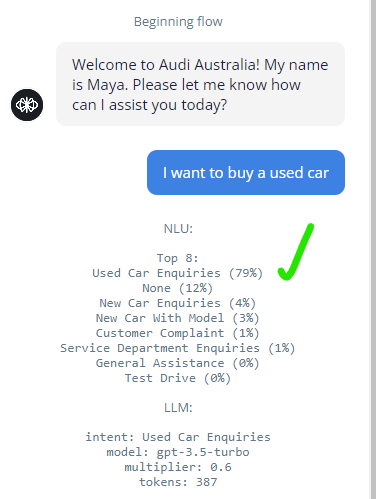Screen dimensions: 376x499
Task: Click 'General Assistance (0%)' line
Action: [x=178, y=363]
